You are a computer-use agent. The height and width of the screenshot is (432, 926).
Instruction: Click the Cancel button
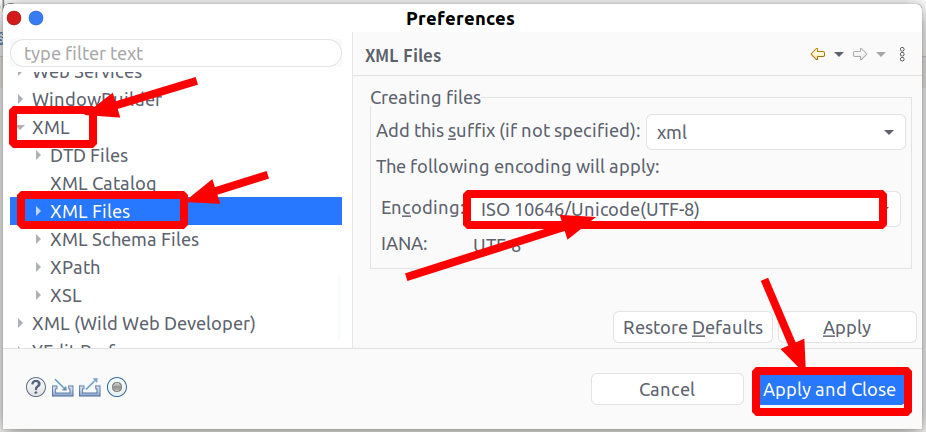pos(667,390)
